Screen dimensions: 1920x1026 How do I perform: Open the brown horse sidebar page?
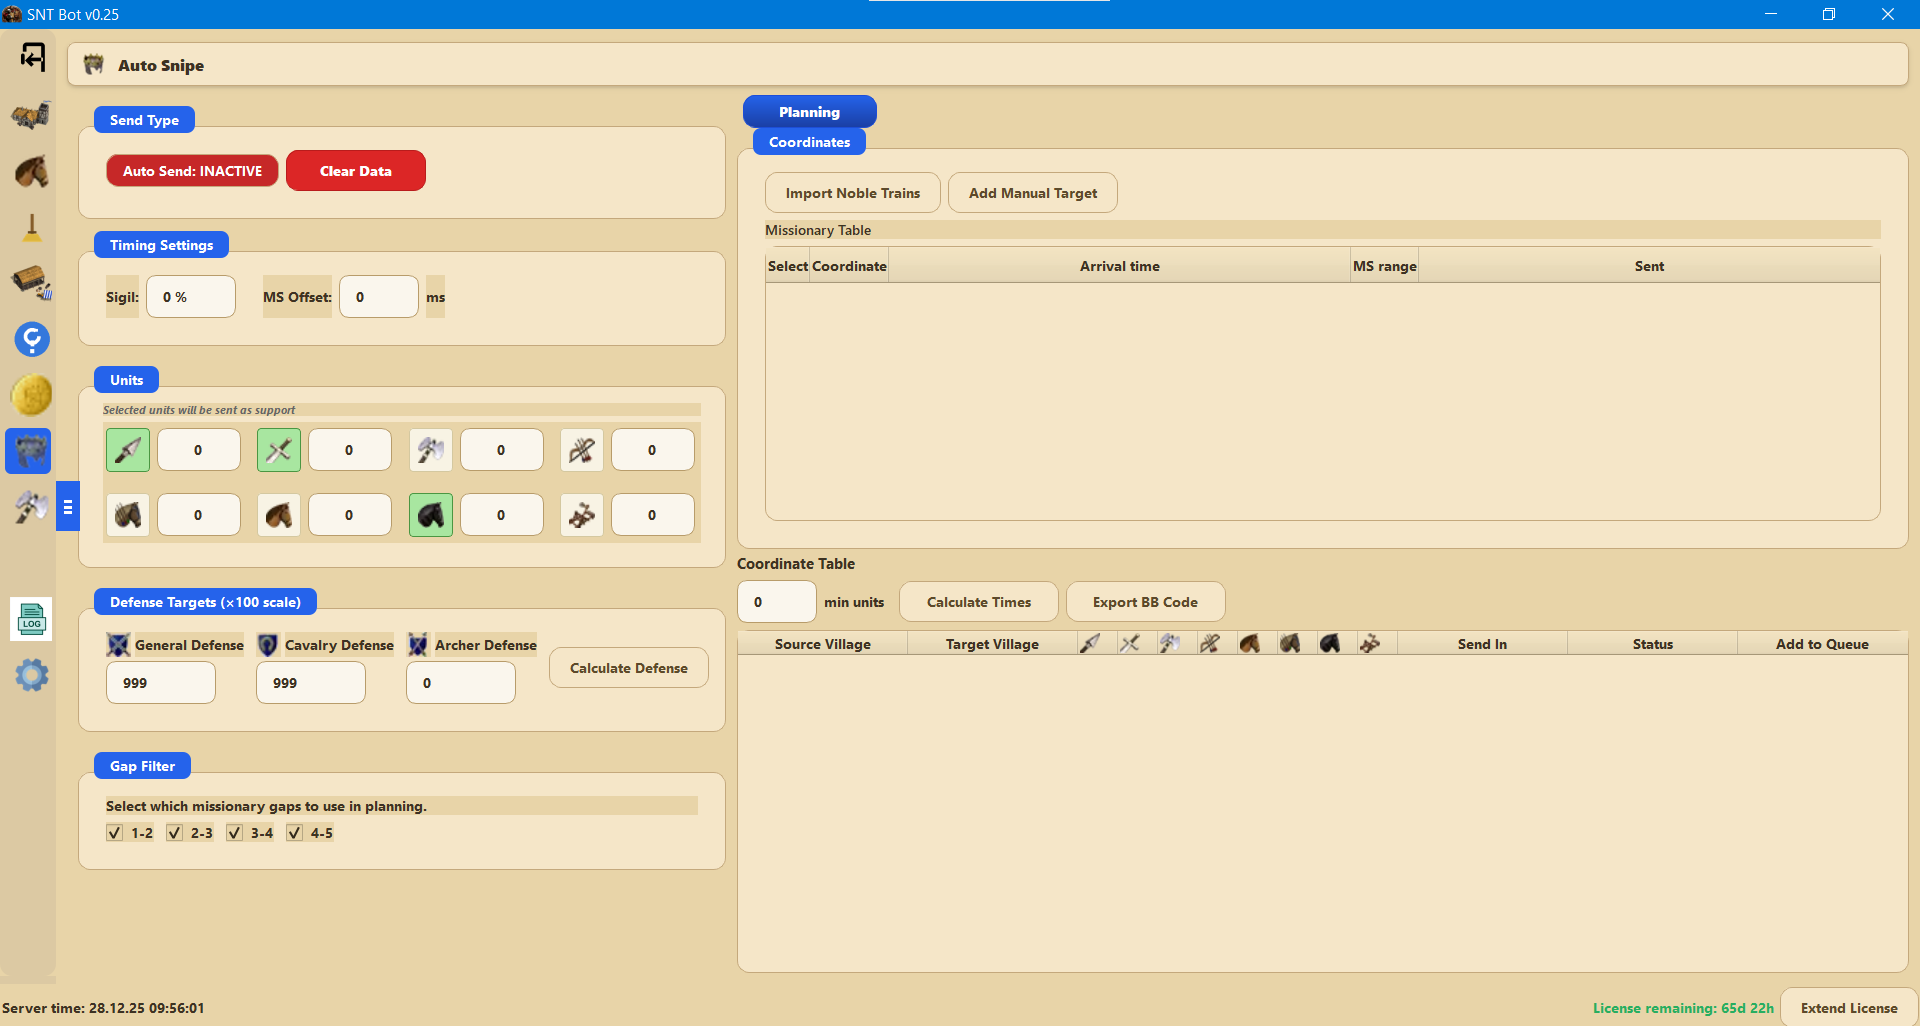point(31,172)
